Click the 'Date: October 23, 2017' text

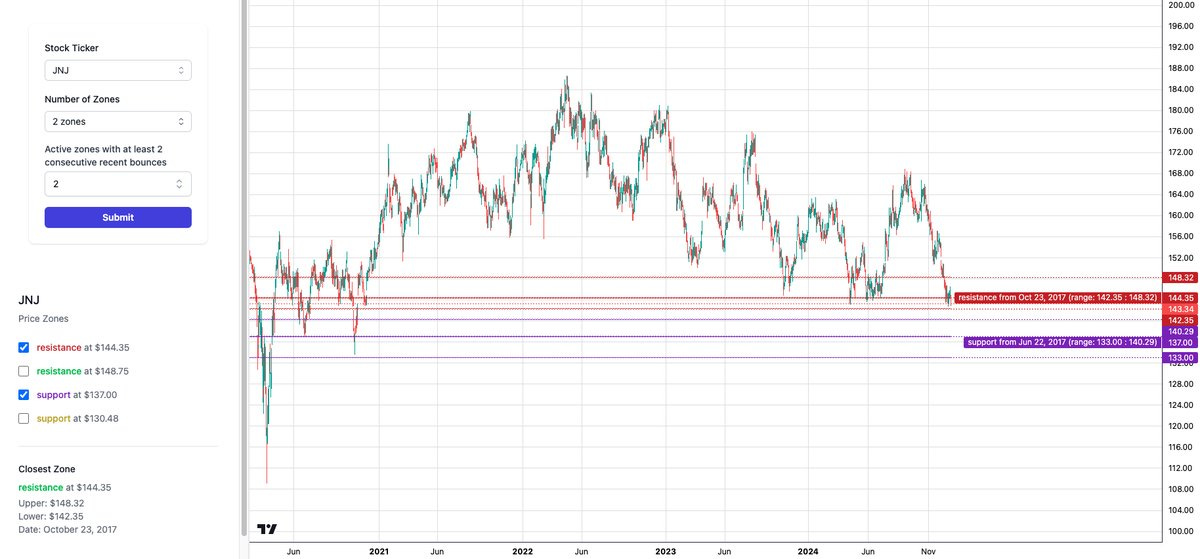(67, 529)
